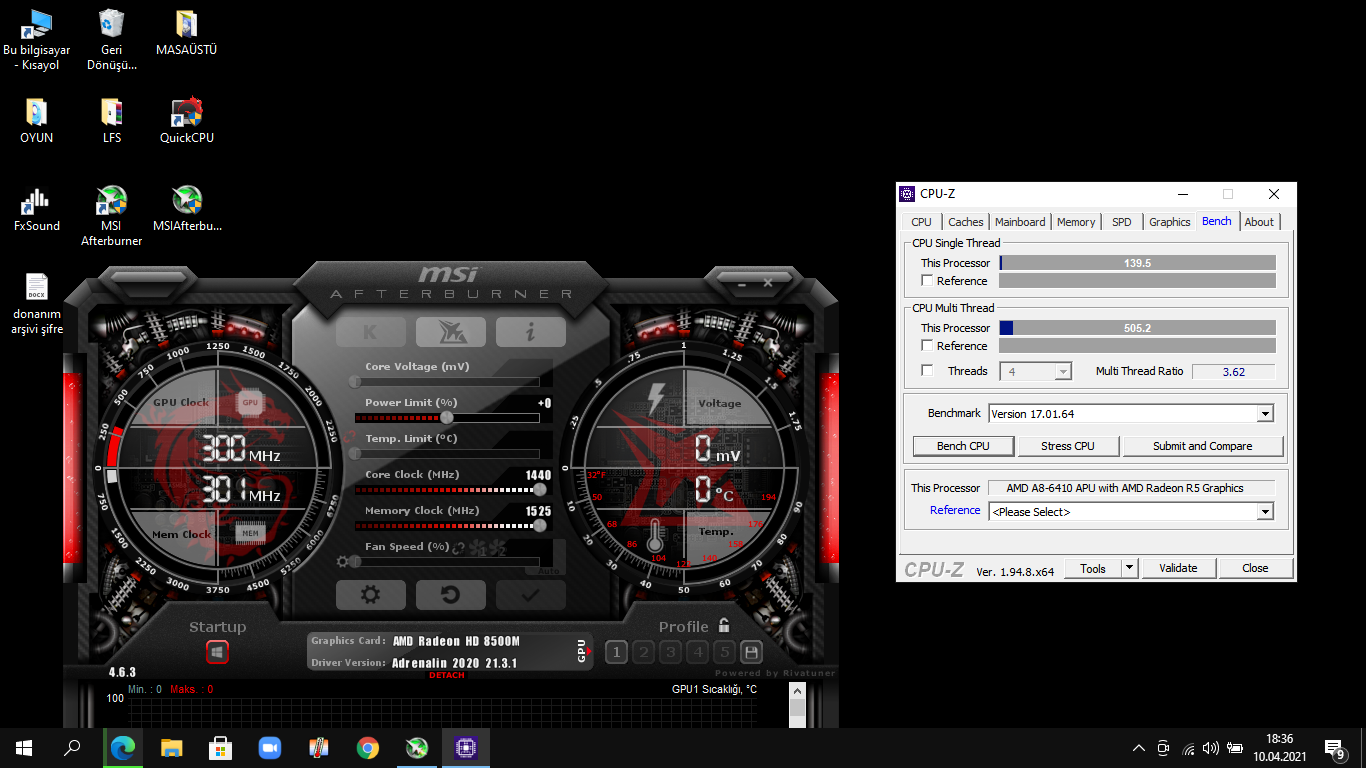Select profile slot 4
Viewport: 1366px width, 768px height.
pos(697,653)
